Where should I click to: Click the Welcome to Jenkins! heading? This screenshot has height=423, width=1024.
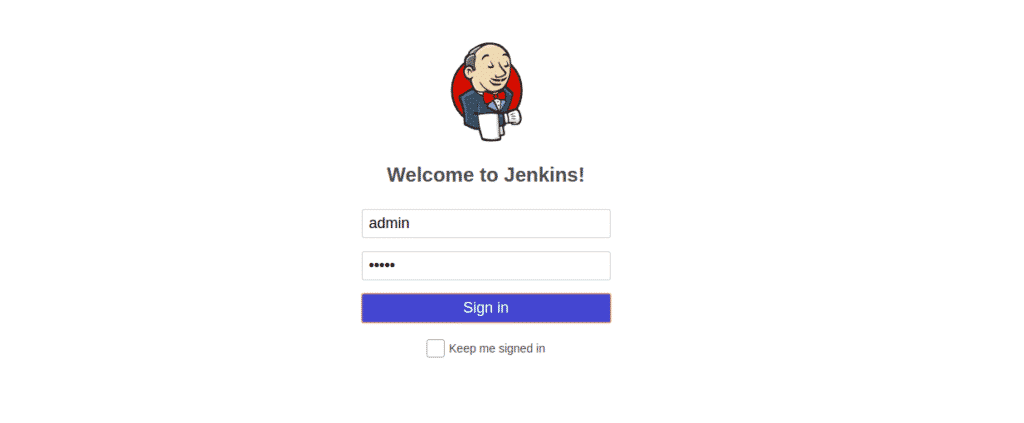click(486, 175)
